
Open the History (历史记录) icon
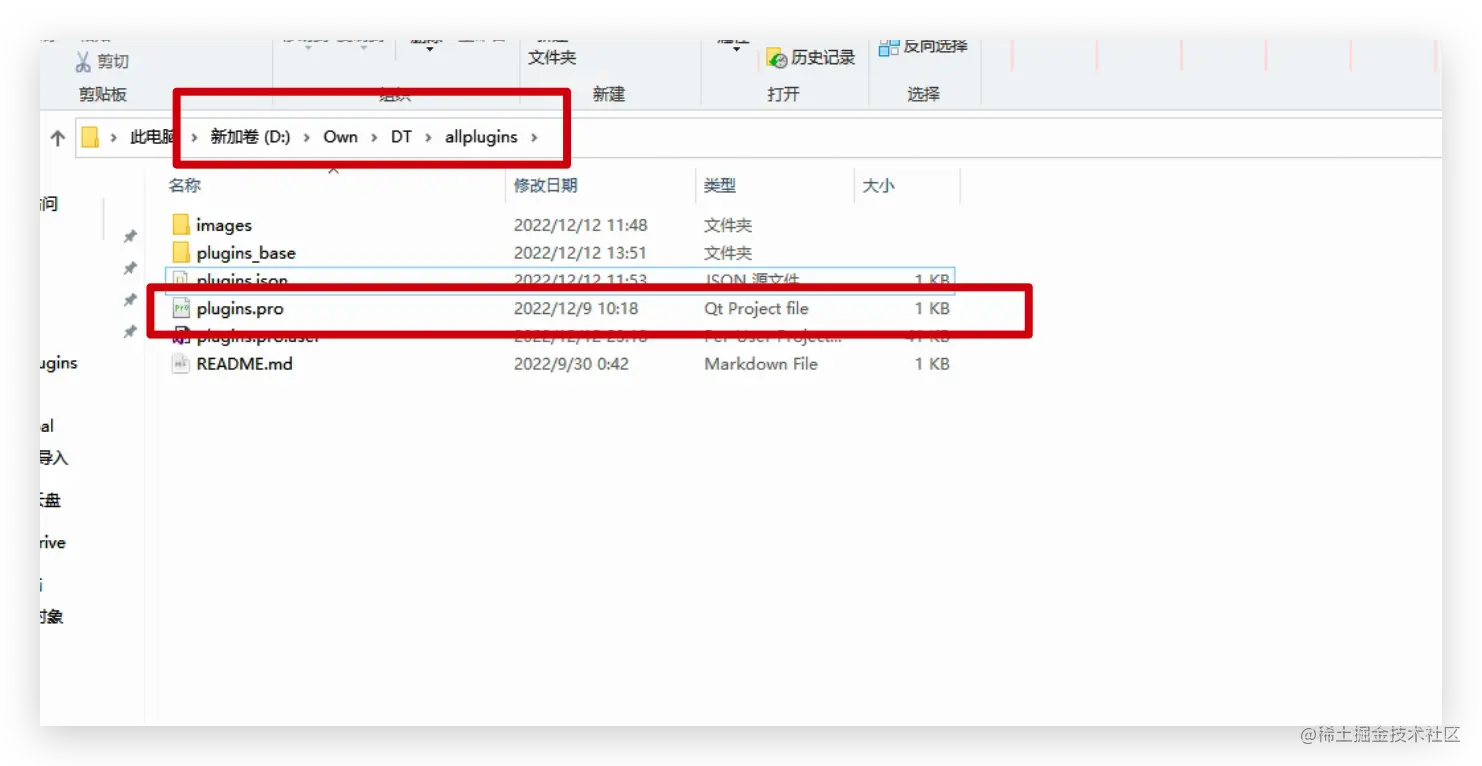777,58
